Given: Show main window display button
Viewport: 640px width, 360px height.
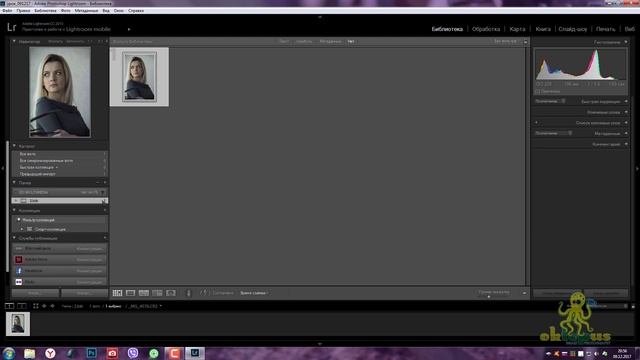Looking at the screenshot, I should (x=9, y=306).
